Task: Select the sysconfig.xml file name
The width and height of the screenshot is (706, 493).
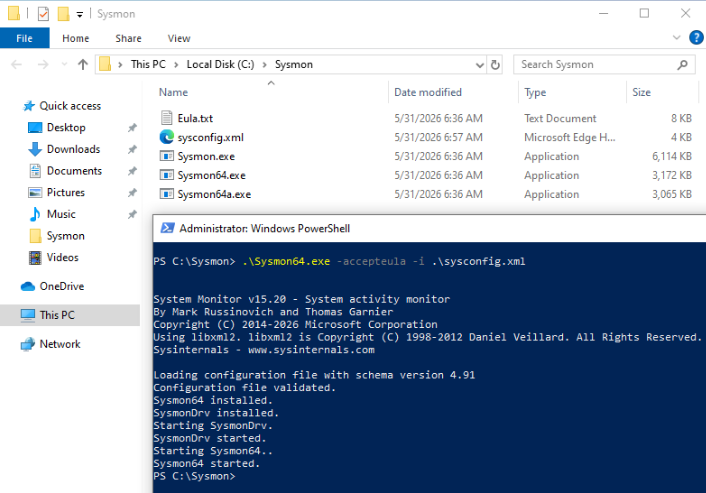Action: click(x=210, y=137)
